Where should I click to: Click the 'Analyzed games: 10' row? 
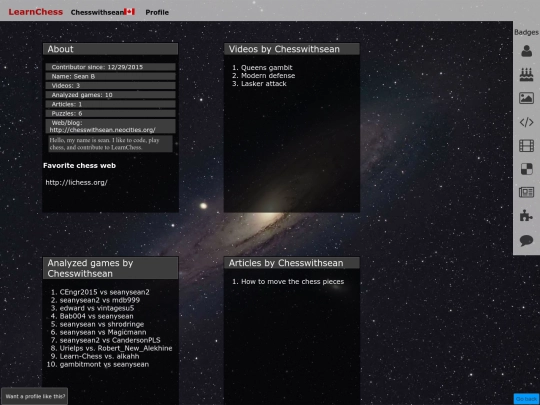(x=111, y=95)
